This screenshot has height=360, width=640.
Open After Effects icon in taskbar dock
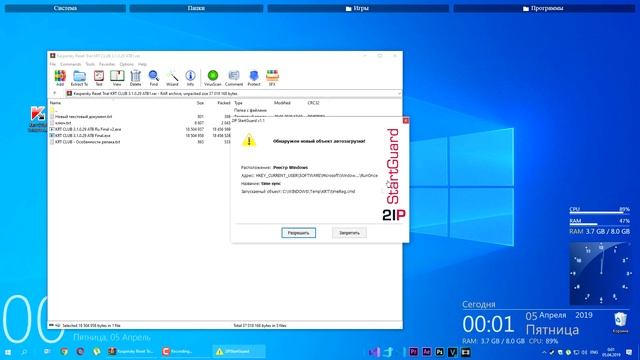[x=427, y=352]
